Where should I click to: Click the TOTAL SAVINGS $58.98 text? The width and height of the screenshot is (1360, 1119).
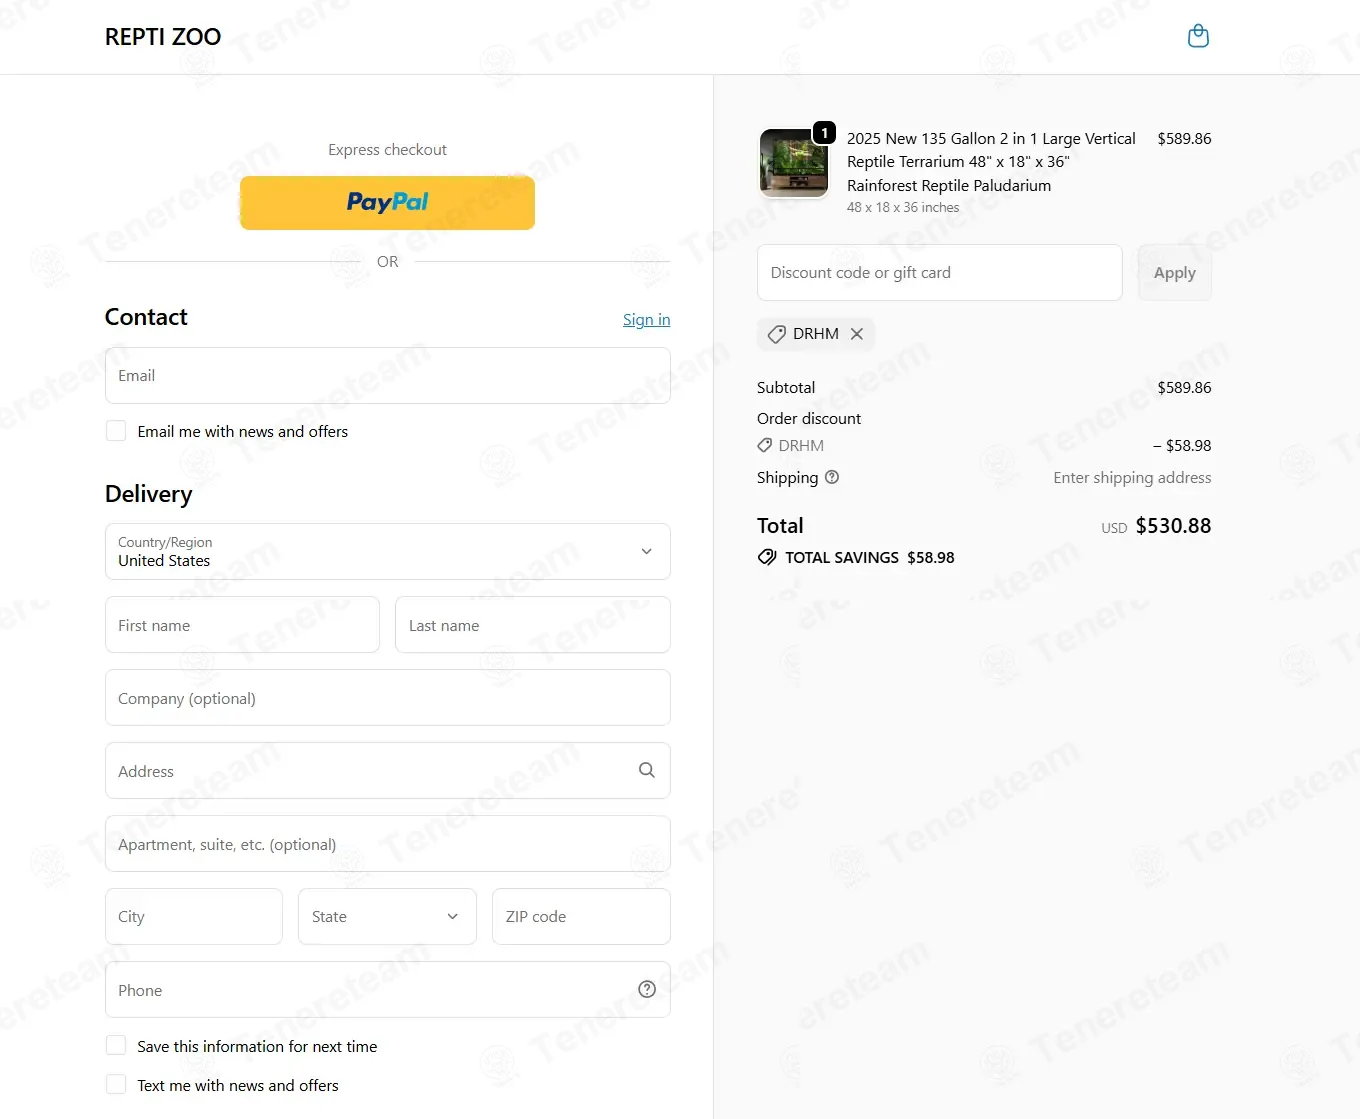click(870, 558)
